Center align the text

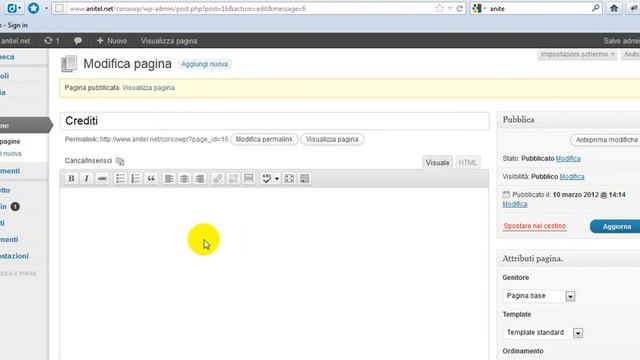[x=184, y=178]
